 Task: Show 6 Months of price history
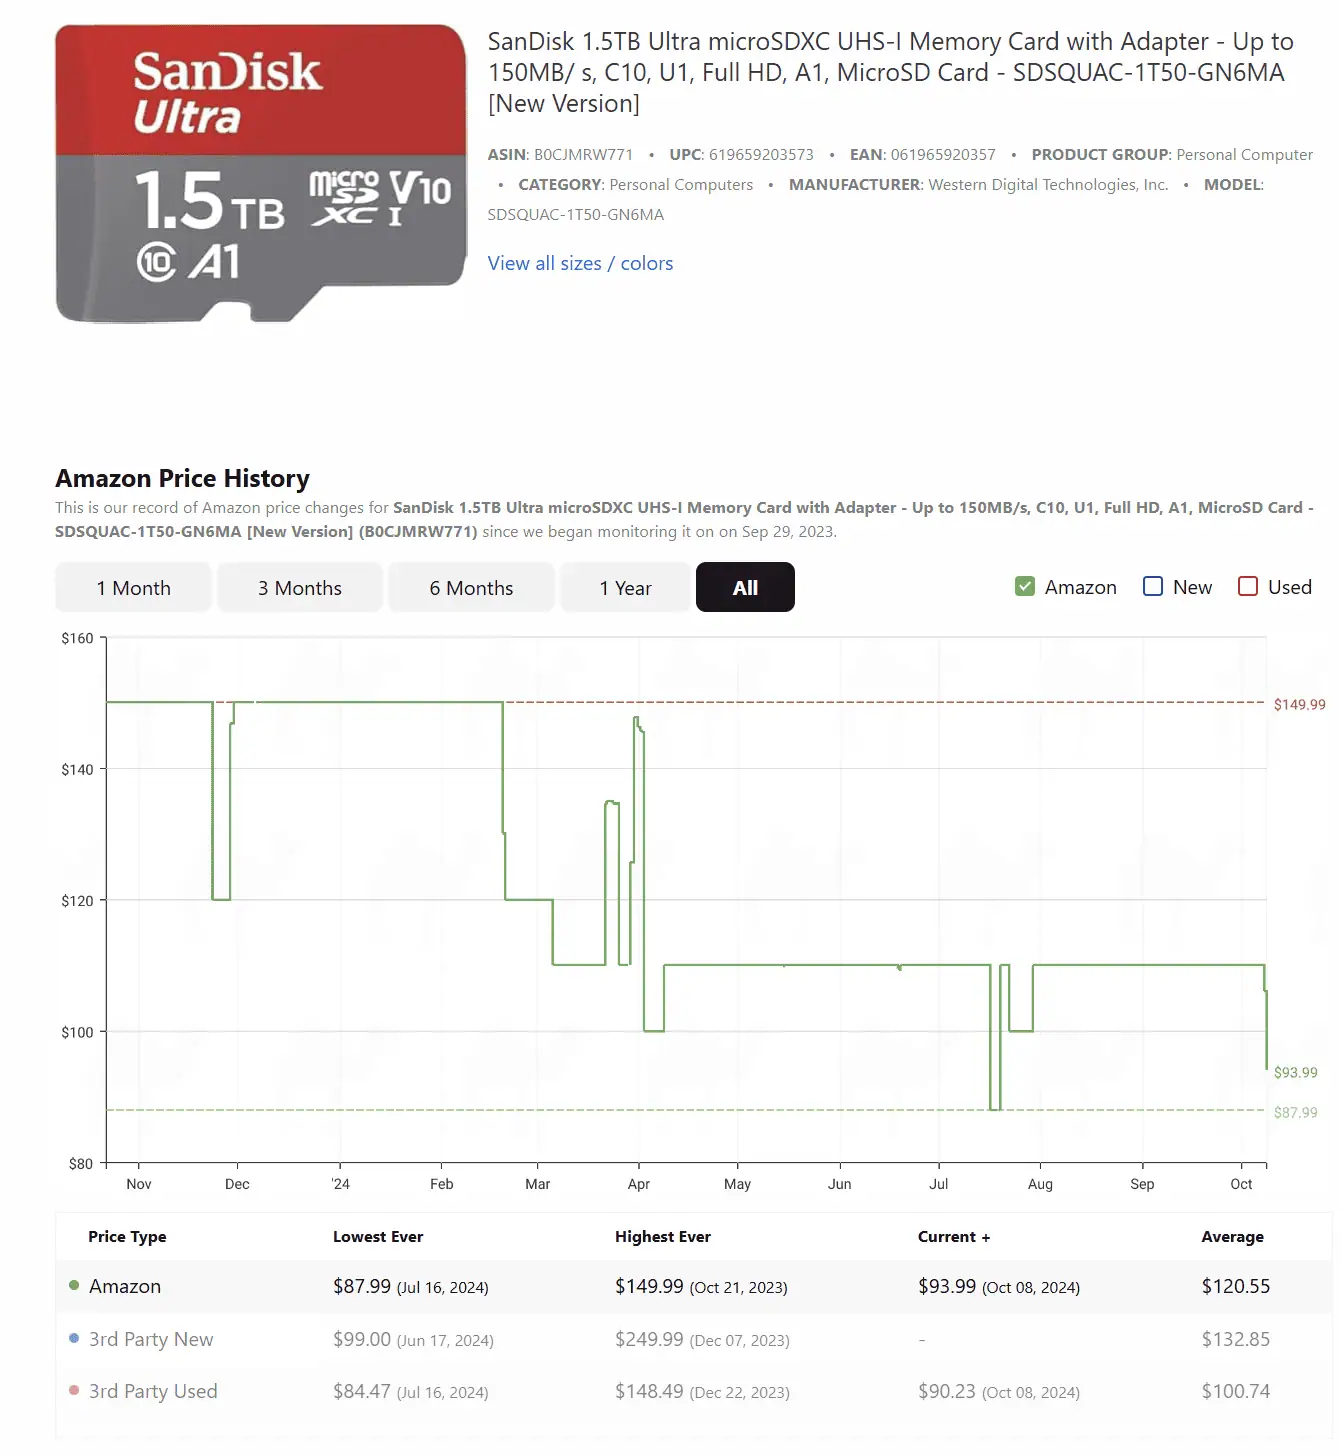point(471,588)
